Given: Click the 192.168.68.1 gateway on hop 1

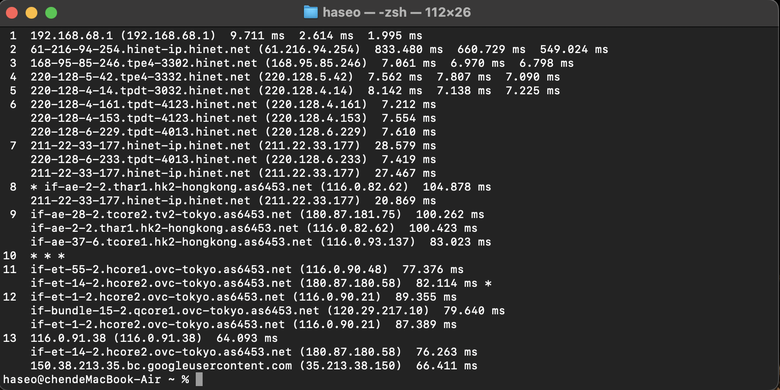Looking at the screenshot, I should tap(72, 36).
